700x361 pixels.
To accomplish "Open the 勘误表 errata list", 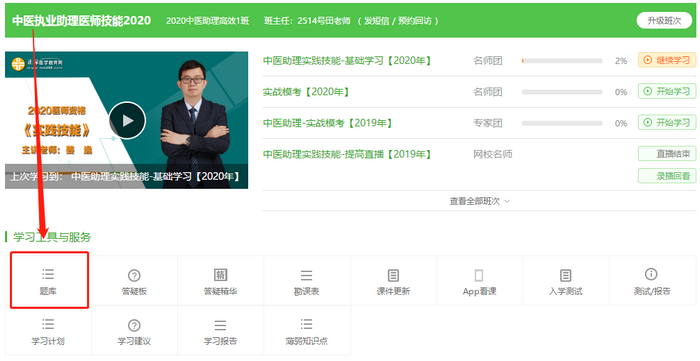I will click(307, 281).
